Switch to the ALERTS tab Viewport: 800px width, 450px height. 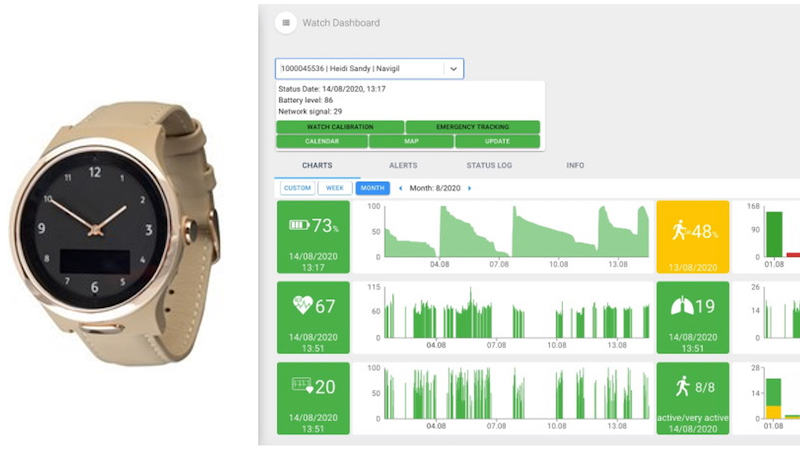tap(402, 165)
